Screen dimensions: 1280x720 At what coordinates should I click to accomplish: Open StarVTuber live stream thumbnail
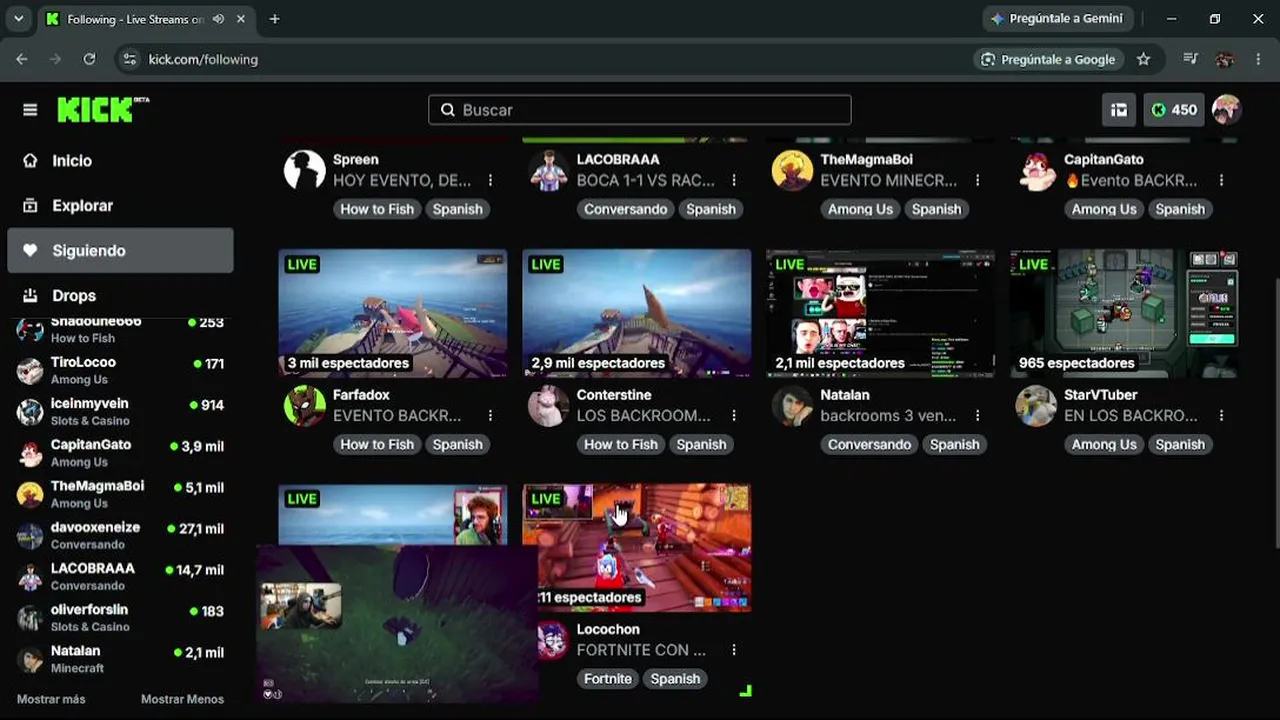click(1124, 313)
